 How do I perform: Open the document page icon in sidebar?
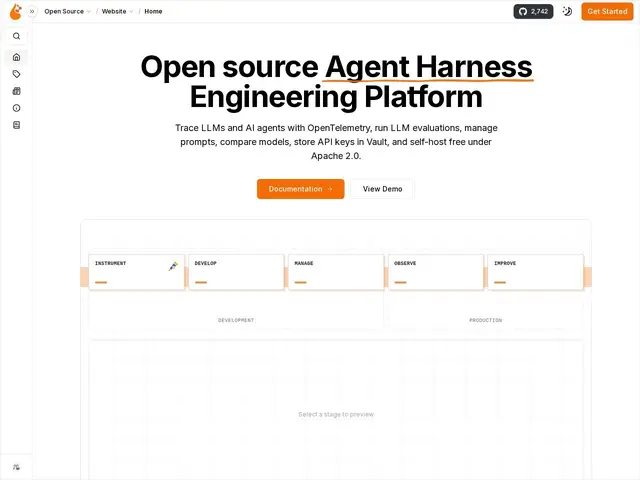[x=16, y=125]
